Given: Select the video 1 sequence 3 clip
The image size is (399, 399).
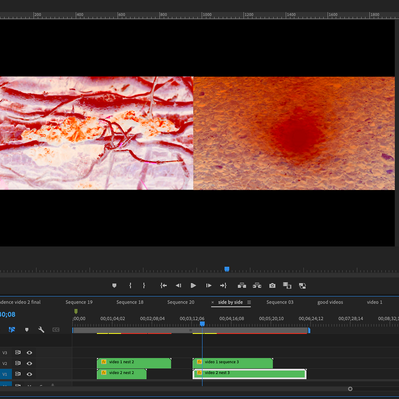Looking at the screenshot, I should click(233, 363).
